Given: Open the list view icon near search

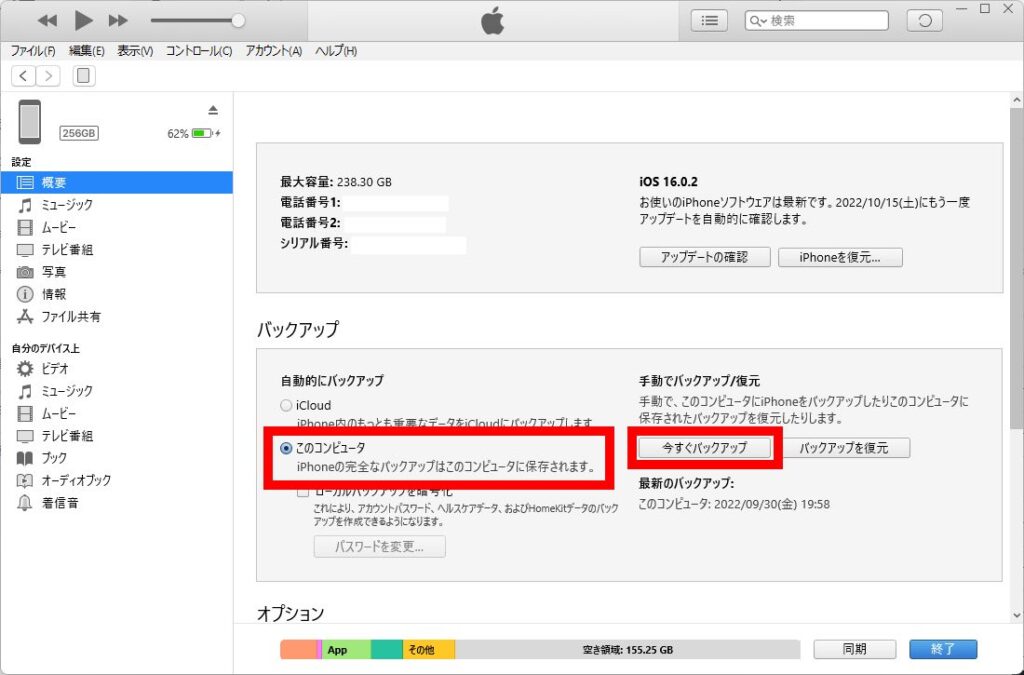Looking at the screenshot, I should 710,20.
